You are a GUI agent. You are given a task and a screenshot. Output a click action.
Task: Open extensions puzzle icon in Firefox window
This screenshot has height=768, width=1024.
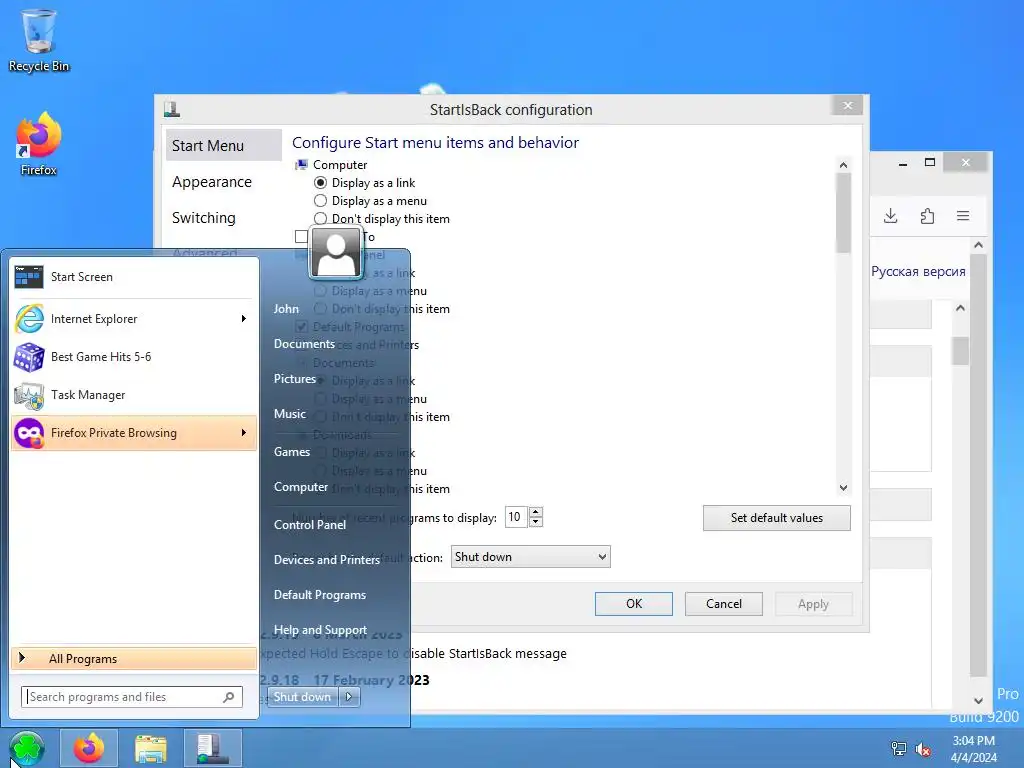(x=927, y=216)
